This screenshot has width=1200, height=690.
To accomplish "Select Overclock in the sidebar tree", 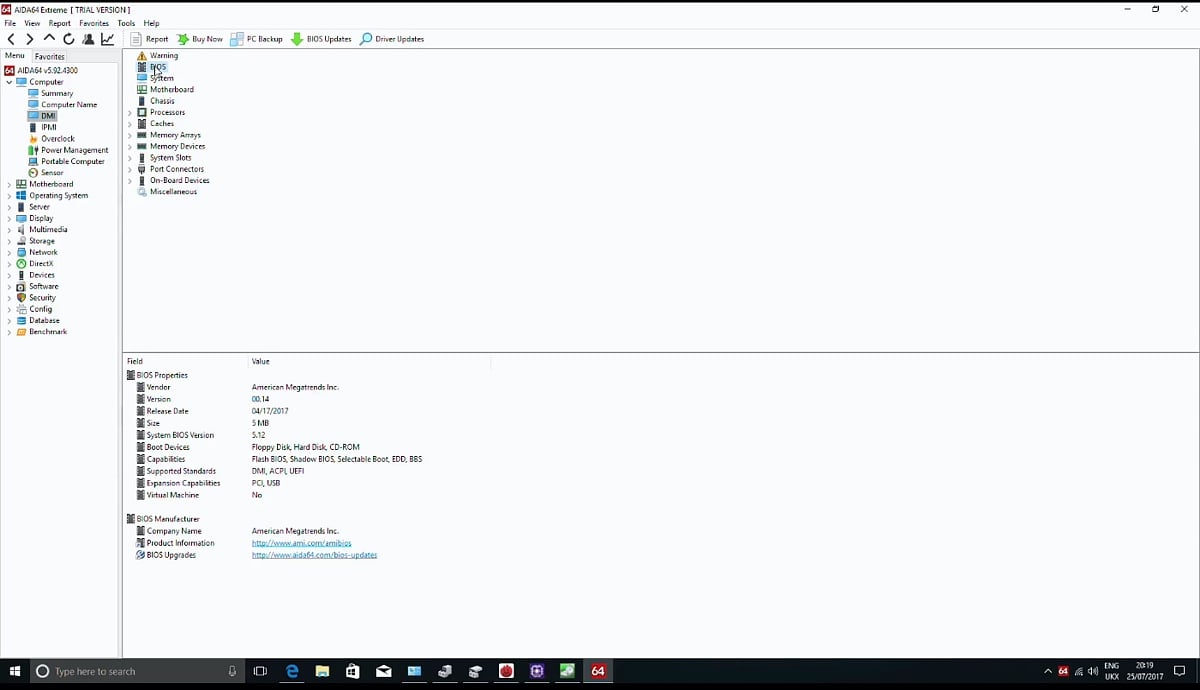I will [58, 139].
